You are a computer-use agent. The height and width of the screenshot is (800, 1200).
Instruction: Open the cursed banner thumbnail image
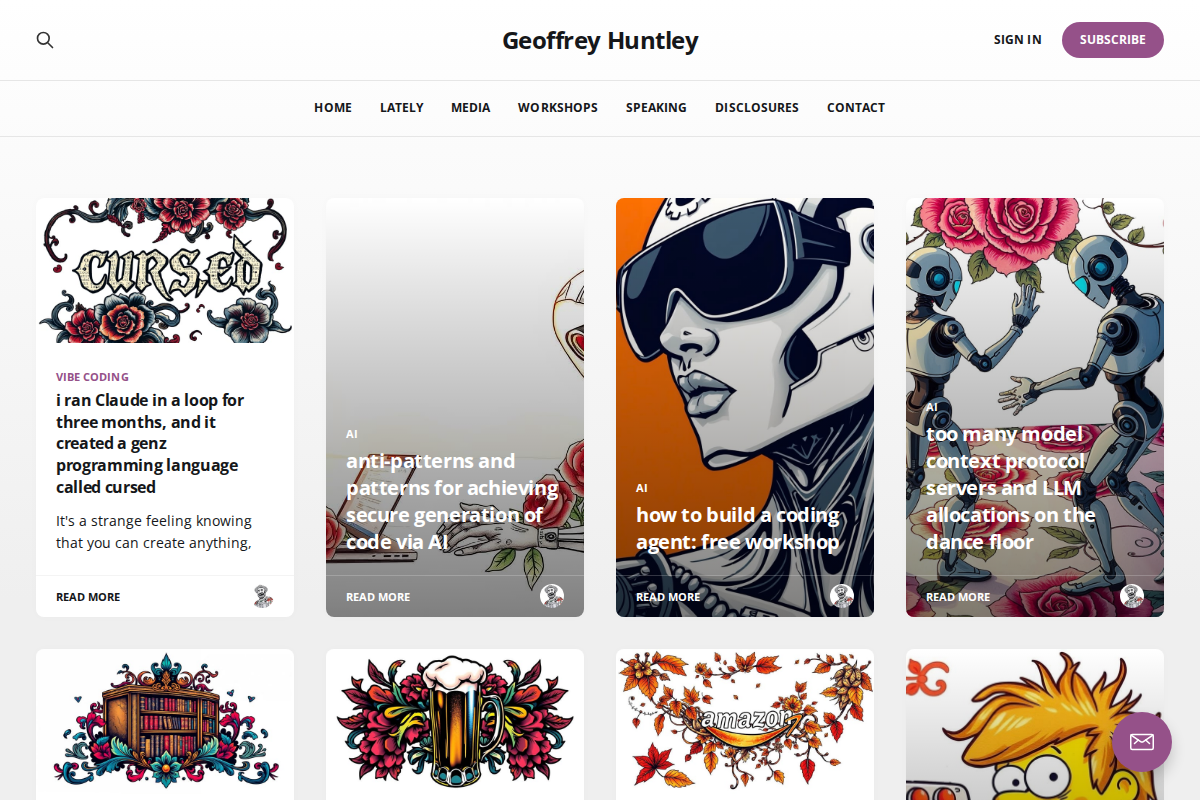tap(165, 271)
